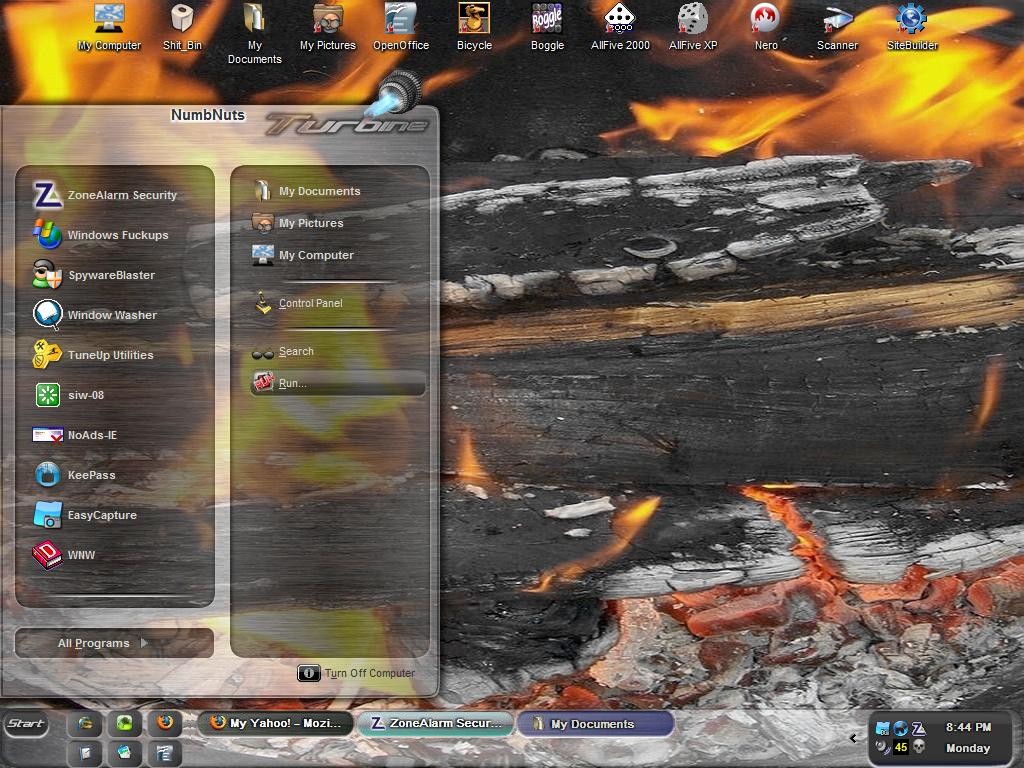Image resolution: width=1024 pixels, height=768 pixels.
Task: Click the Start button
Action: coord(26,724)
